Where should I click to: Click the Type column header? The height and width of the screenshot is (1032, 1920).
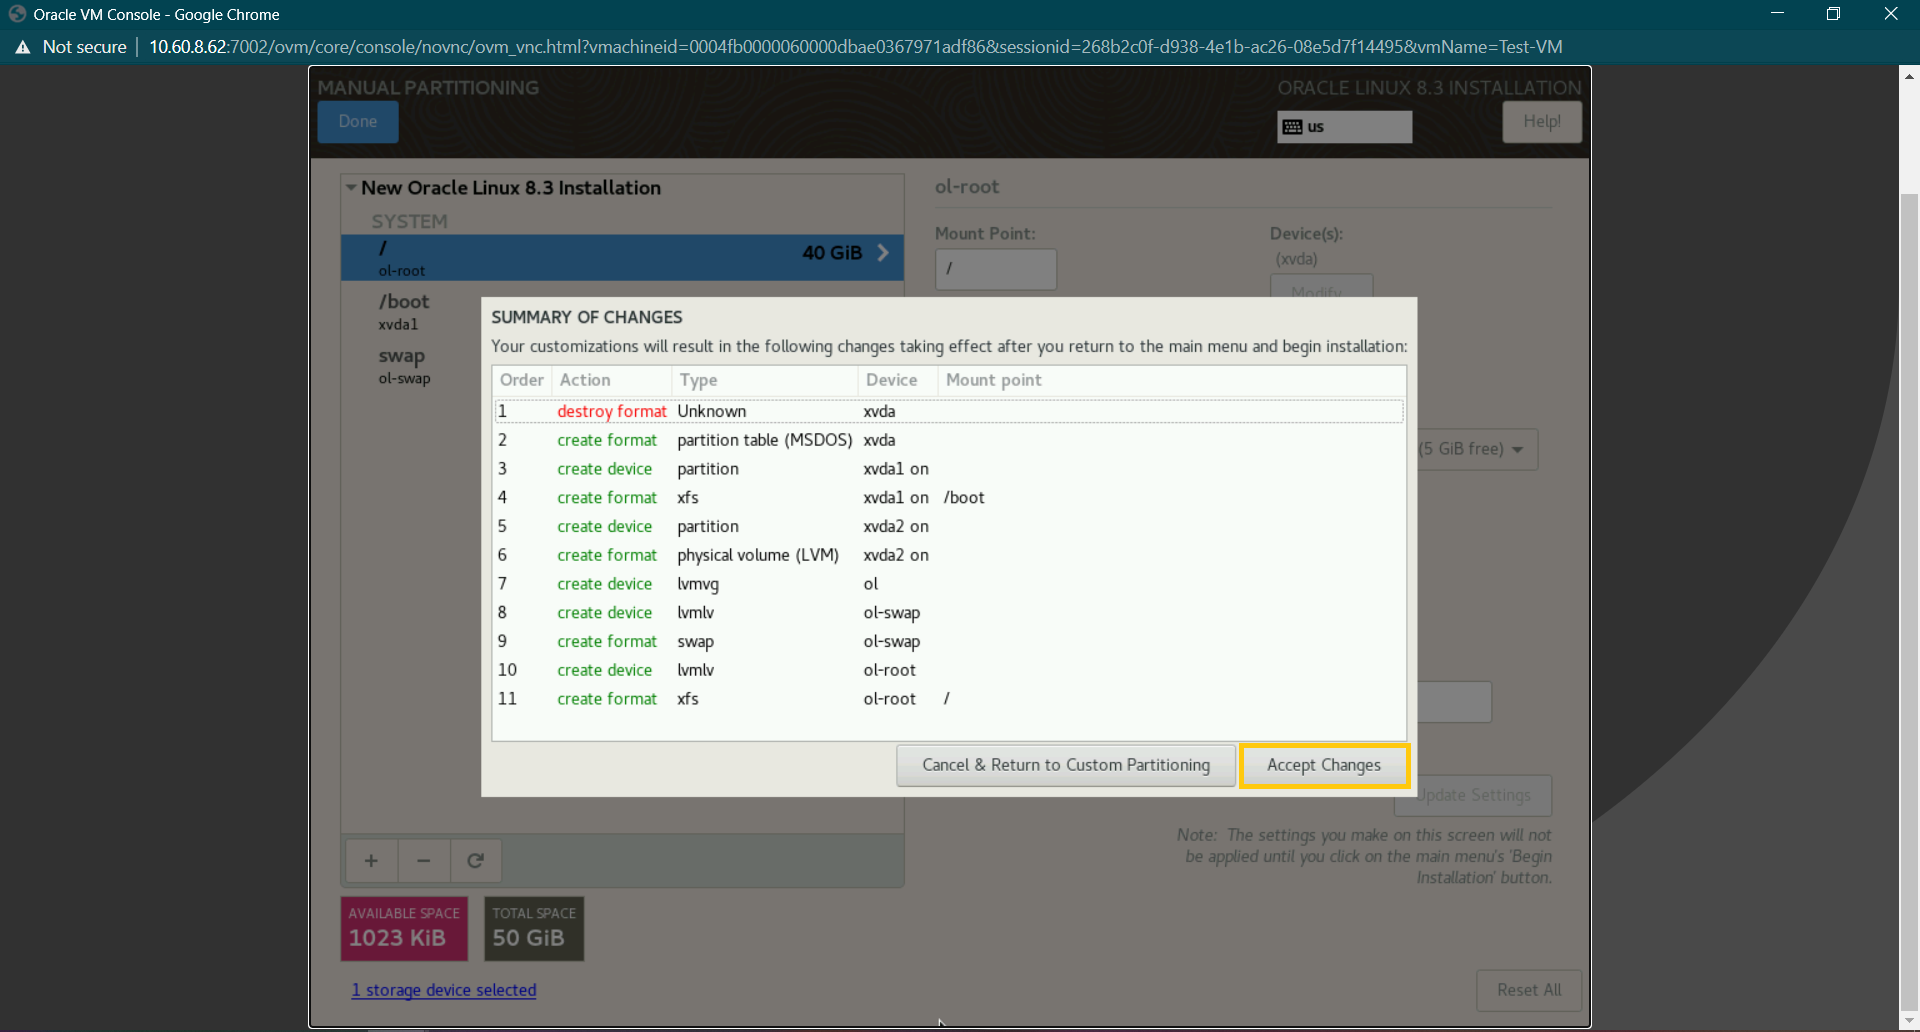tap(765, 380)
